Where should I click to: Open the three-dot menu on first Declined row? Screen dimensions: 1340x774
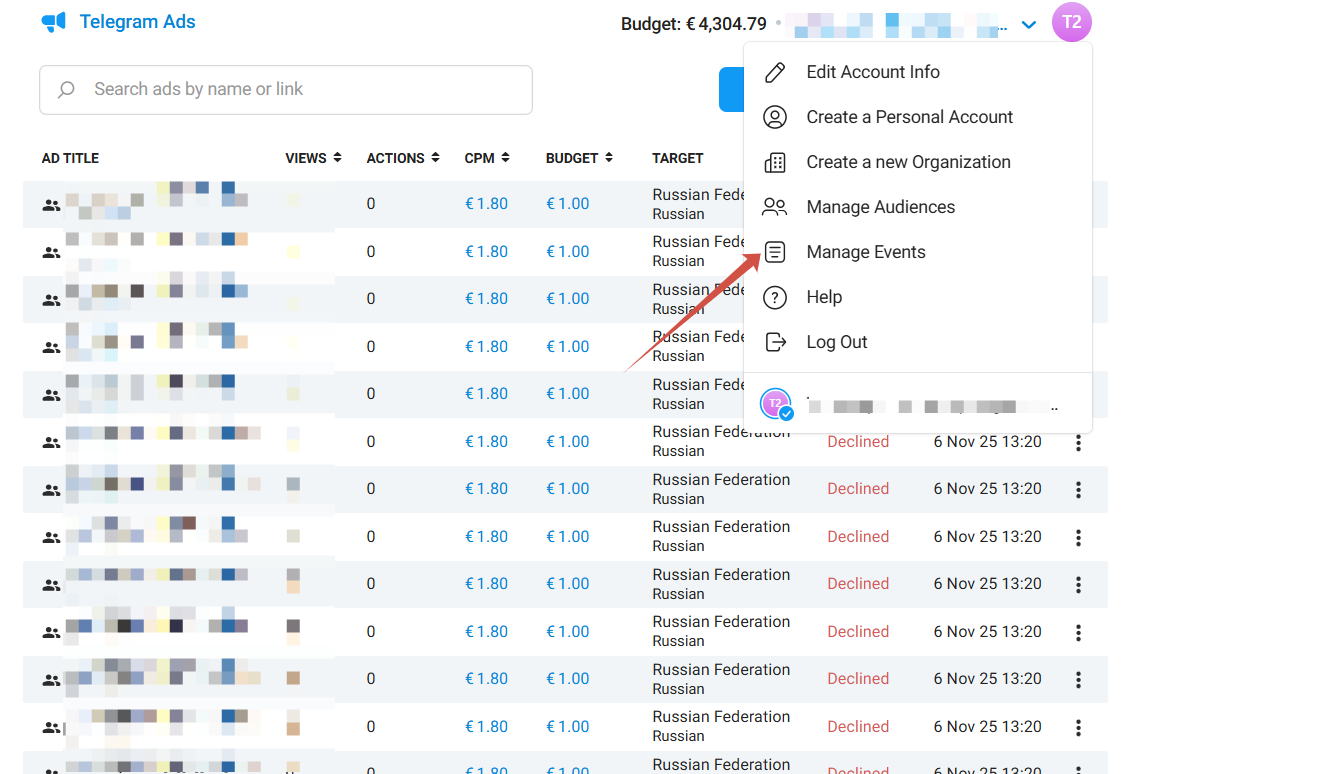(1078, 443)
